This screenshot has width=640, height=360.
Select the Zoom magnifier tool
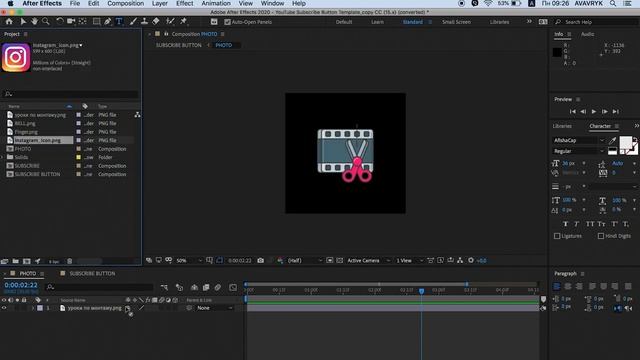pos(46,22)
